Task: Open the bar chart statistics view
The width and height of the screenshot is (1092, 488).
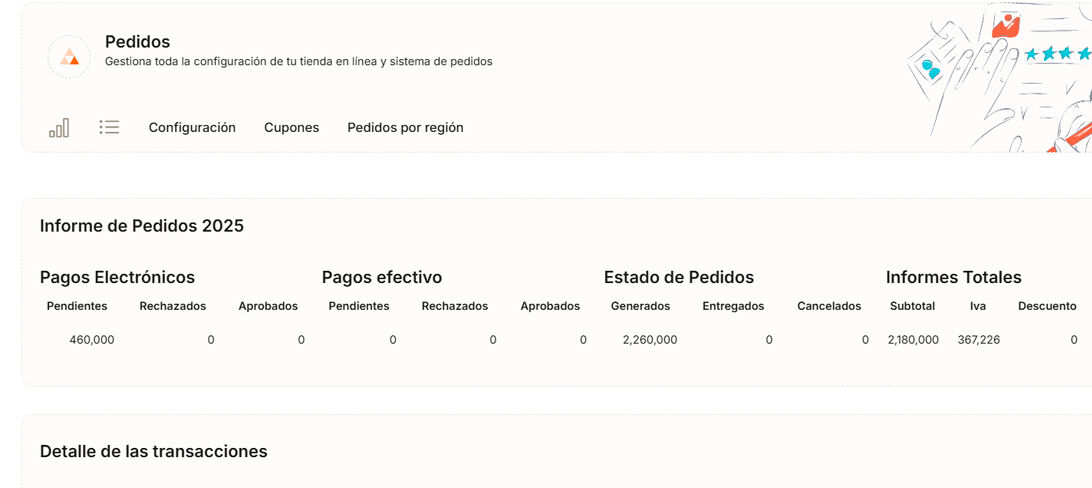Action: pyautogui.click(x=59, y=128)
